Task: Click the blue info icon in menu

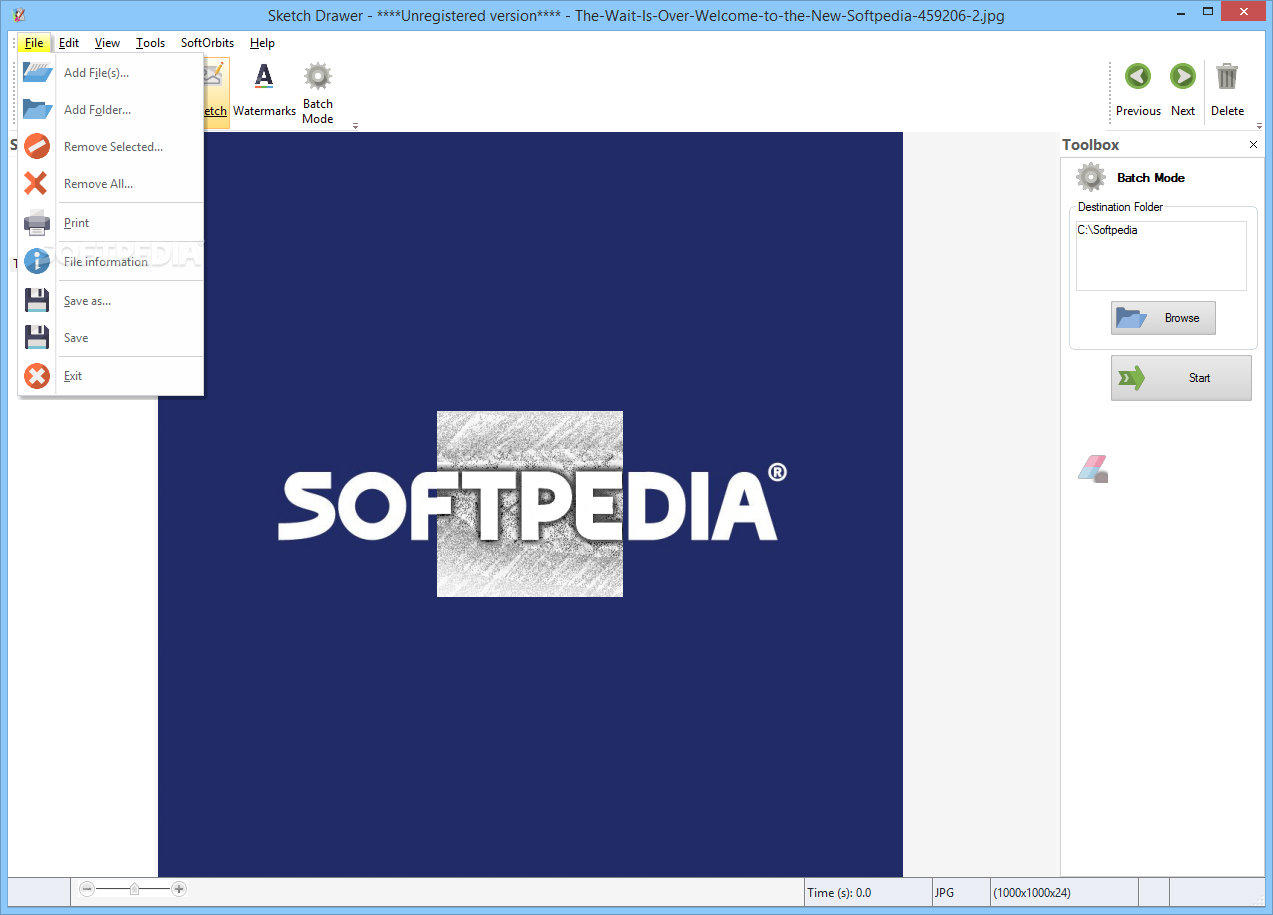Action: (x=37, y=261)
